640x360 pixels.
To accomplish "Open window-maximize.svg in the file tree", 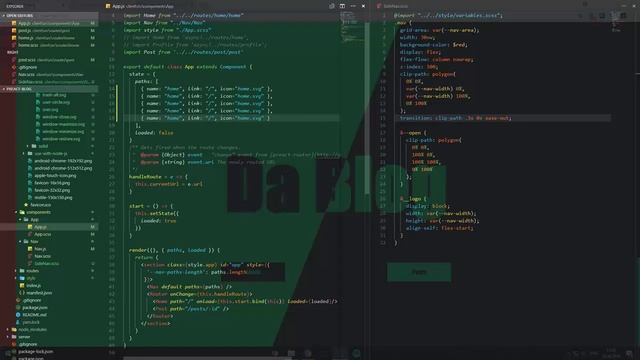I will [x=63, y=124].
